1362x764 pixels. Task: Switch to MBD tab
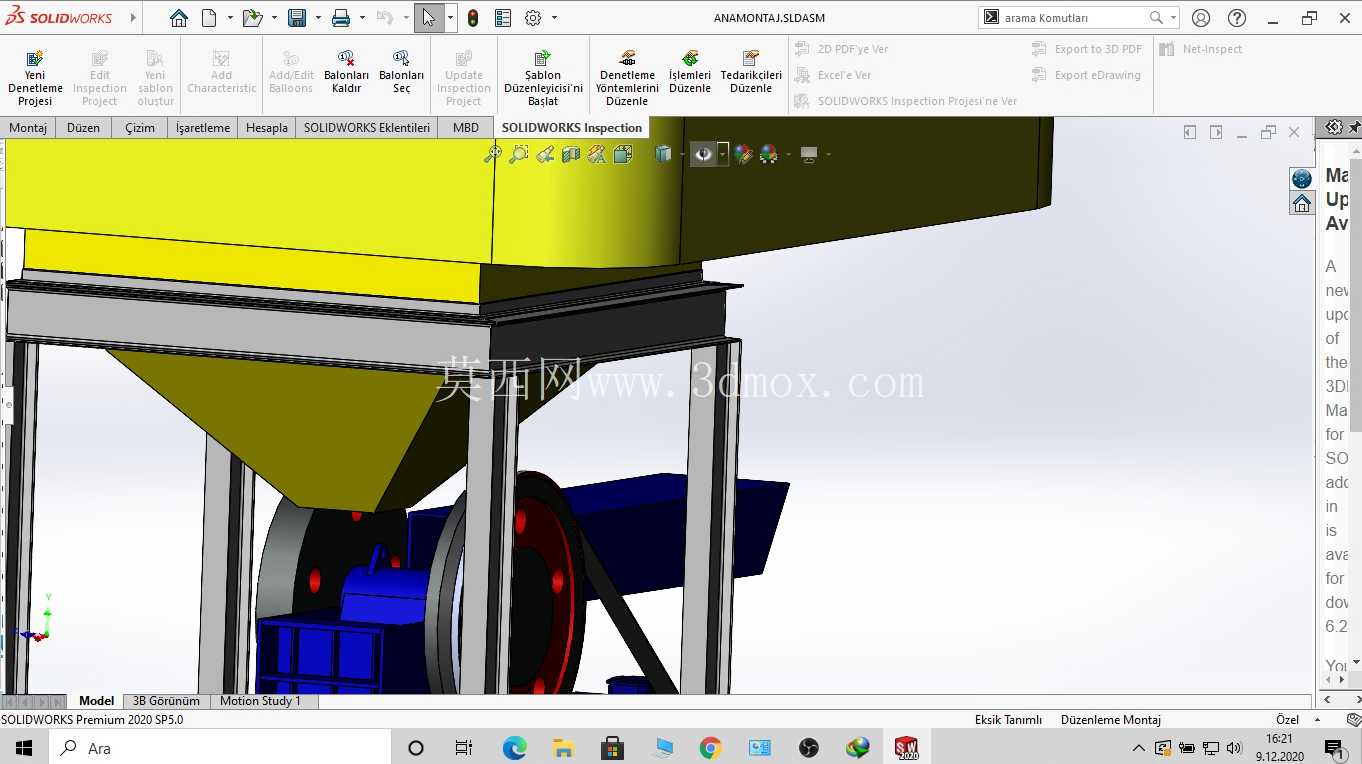click(x=465, y=127)
